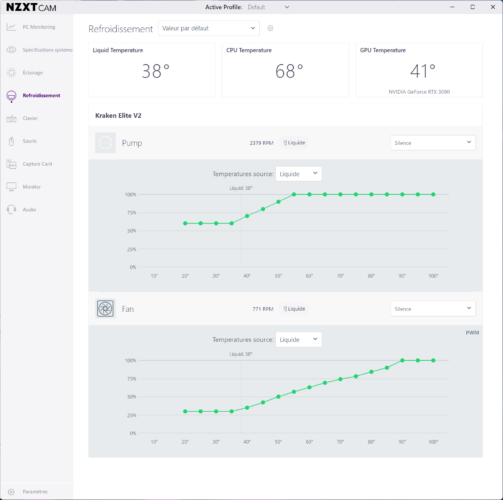Open the lighting sun icon

coord(11,73)
